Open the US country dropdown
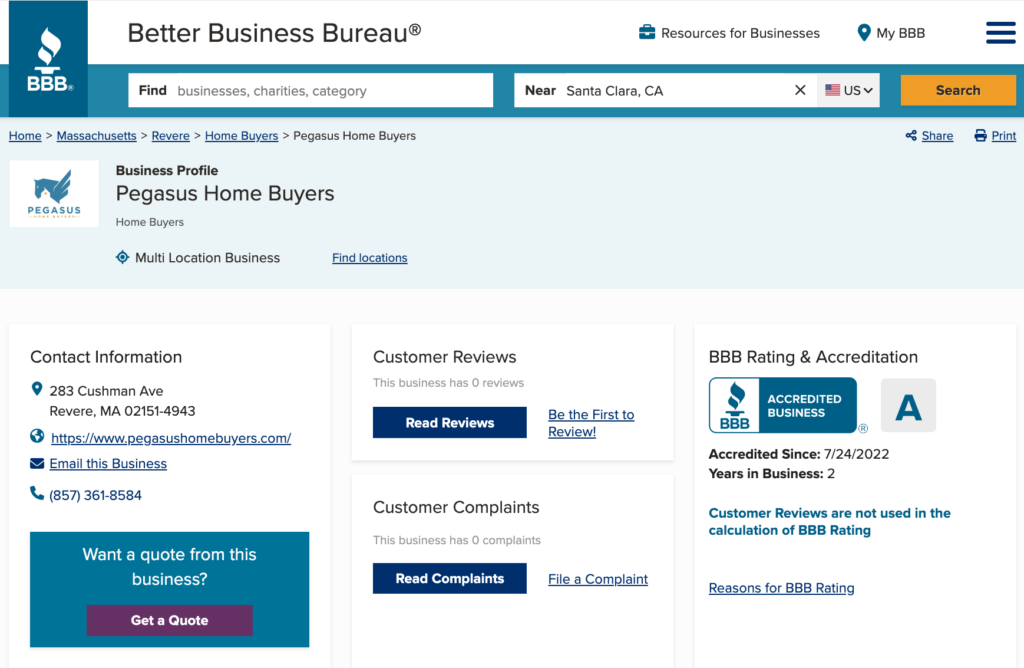 (x=848, y=90)
